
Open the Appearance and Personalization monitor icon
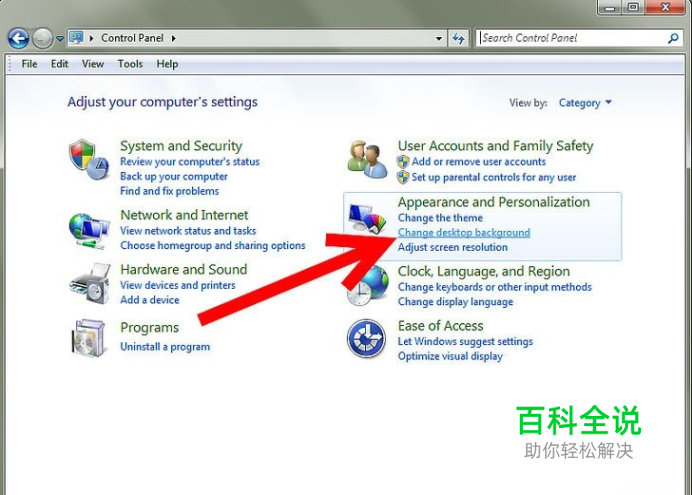[367, 218]
